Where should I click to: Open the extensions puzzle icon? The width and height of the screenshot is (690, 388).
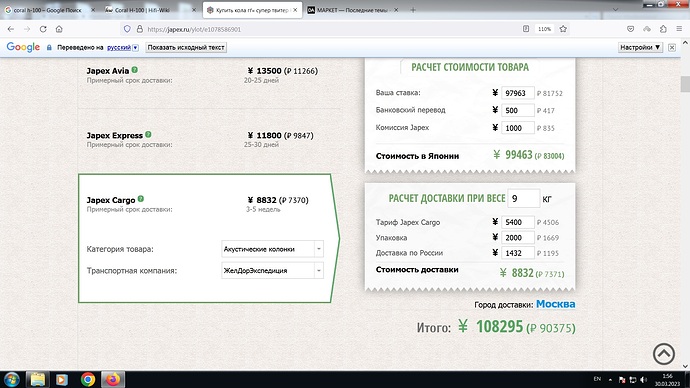[663, 29]
